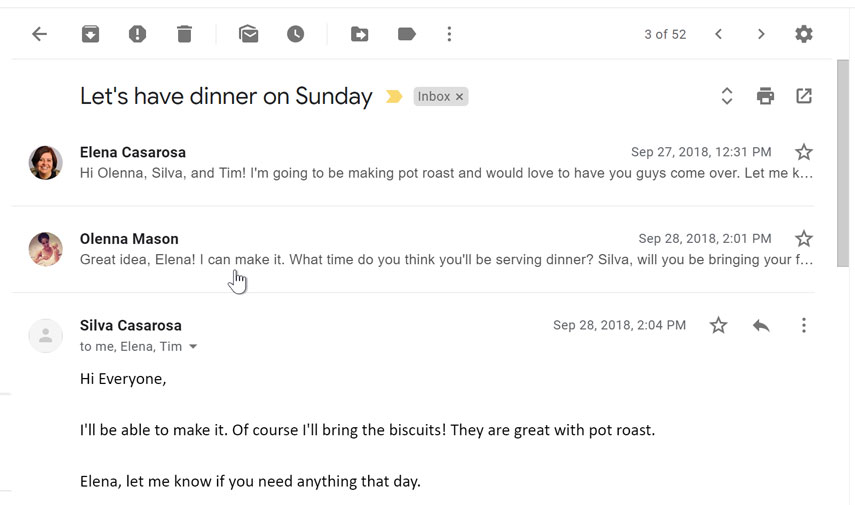Toggle the yellow importance marker

click(x=394, y=97)
